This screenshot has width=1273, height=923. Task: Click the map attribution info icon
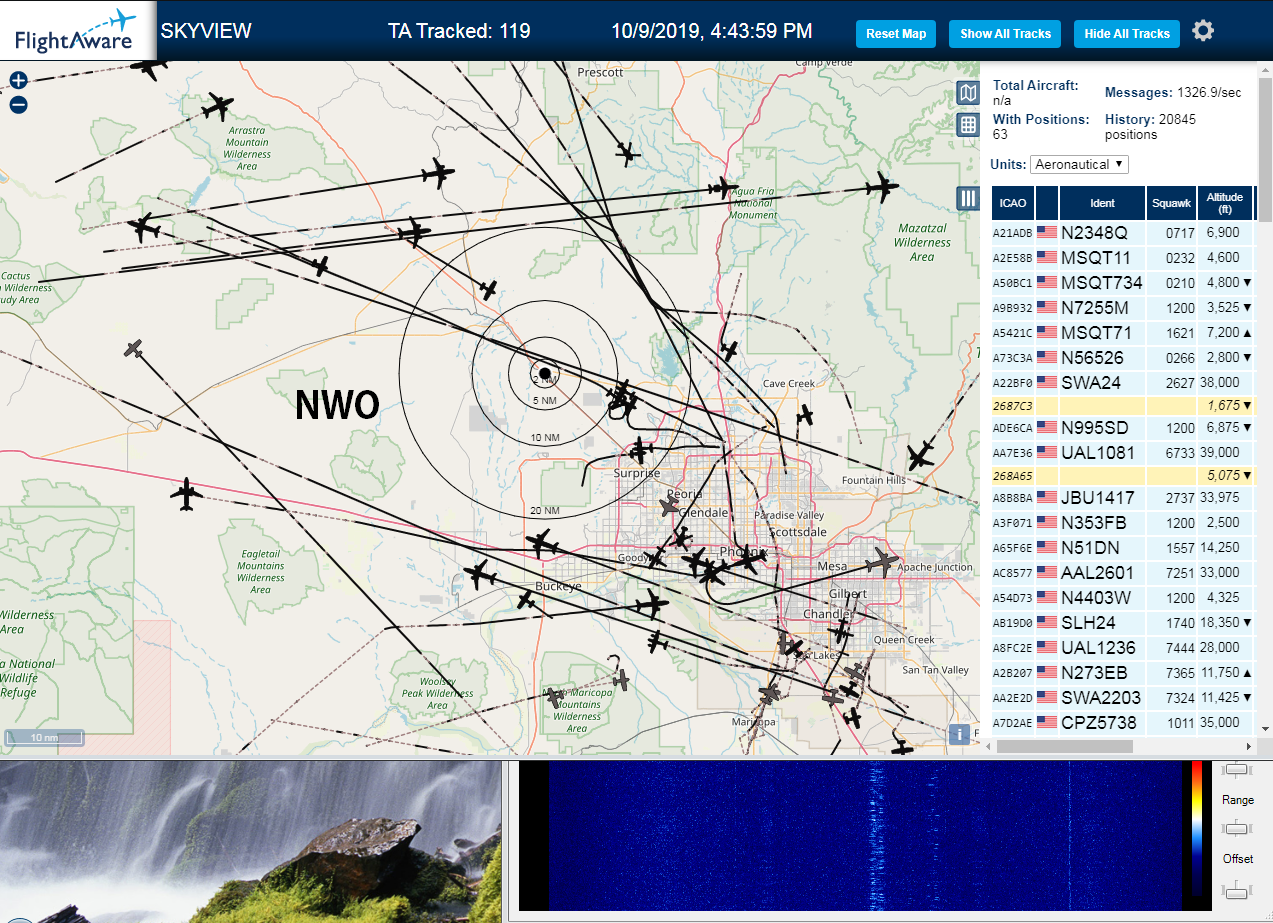coord(960,734)
